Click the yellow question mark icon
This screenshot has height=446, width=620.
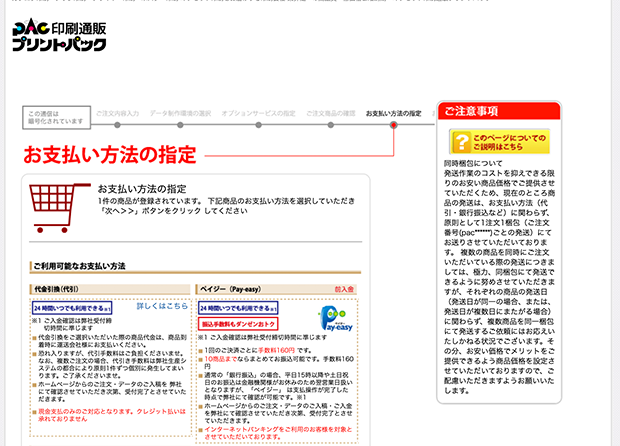pos(461,142)
